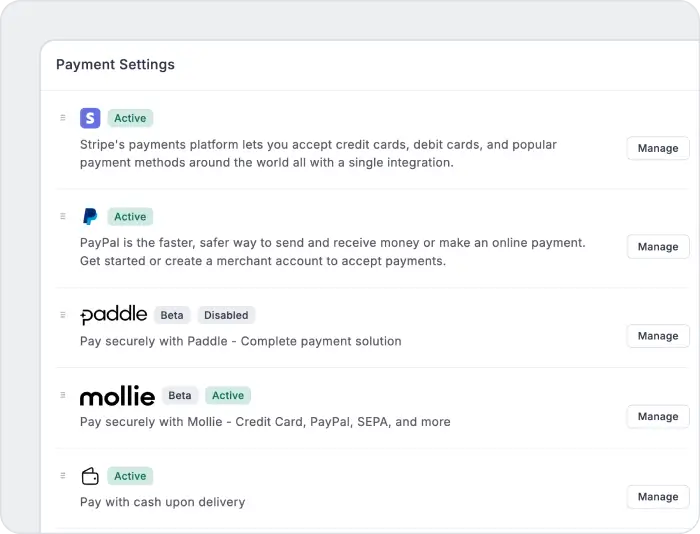Click the cash wallet icon
This screenshot has height=534, width=700.
tap(90, 476)
